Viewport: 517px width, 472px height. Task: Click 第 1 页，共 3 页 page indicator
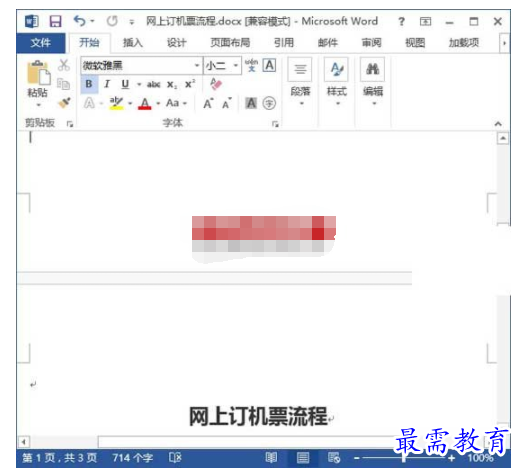59,458
